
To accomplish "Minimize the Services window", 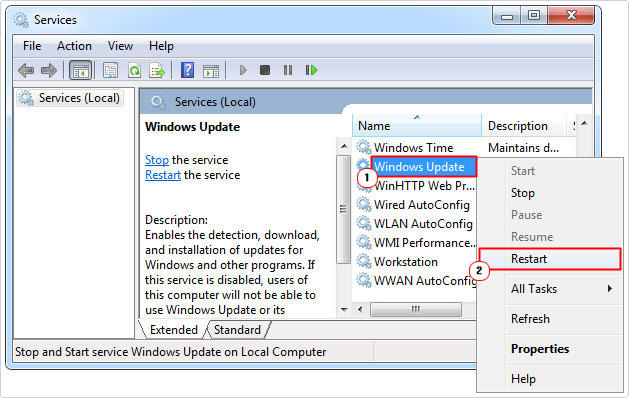I will click(507, 16).
